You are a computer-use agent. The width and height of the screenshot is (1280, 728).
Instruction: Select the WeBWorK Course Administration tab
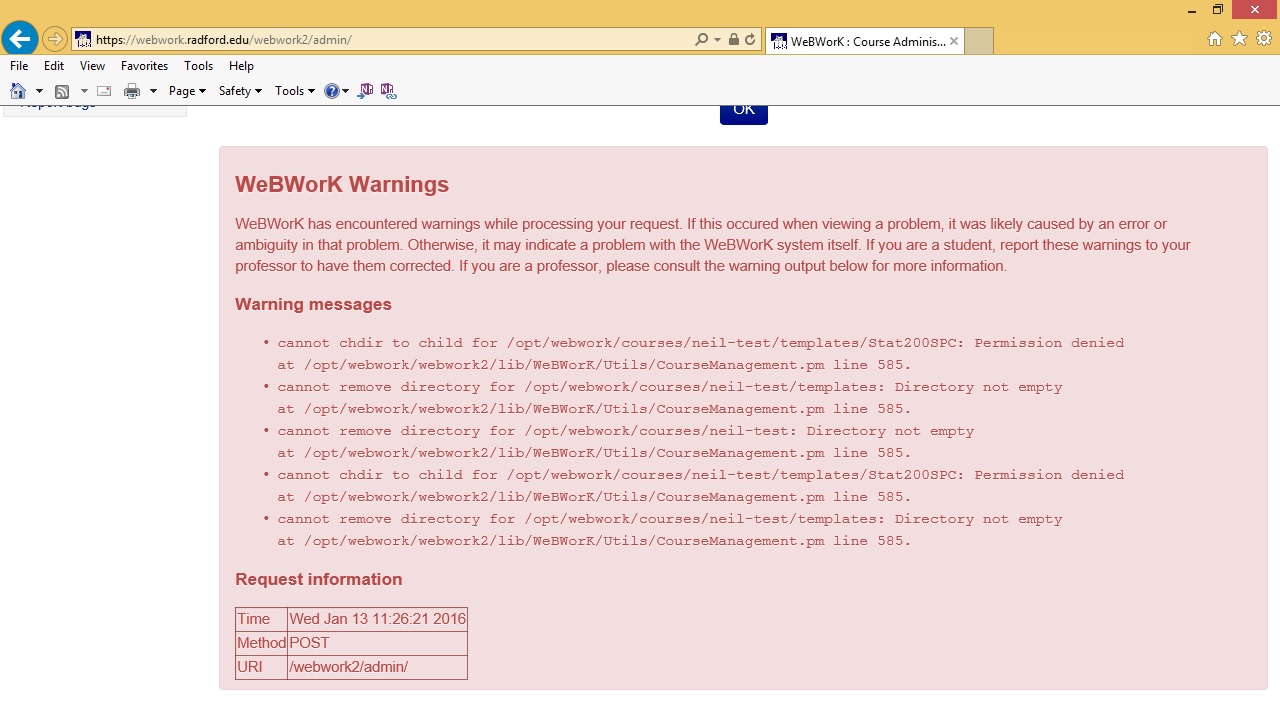tap(865, 41)
